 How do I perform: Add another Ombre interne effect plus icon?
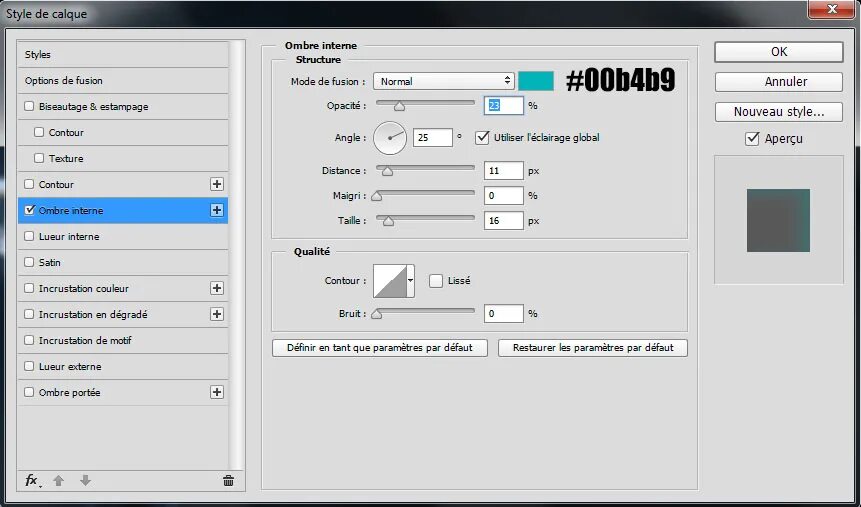[x=217, y=210]
